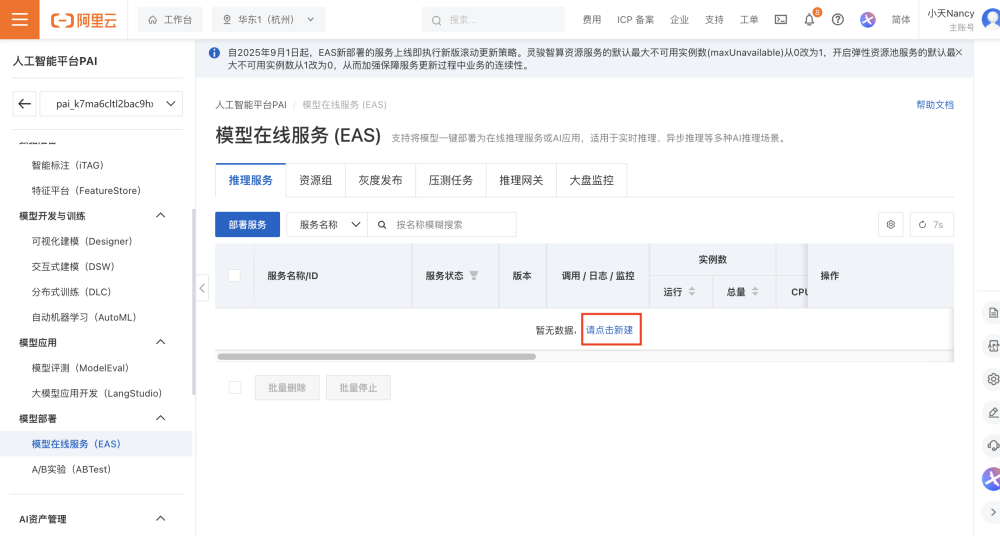Open the Cloud Shell terminal icon

point(781,20)
